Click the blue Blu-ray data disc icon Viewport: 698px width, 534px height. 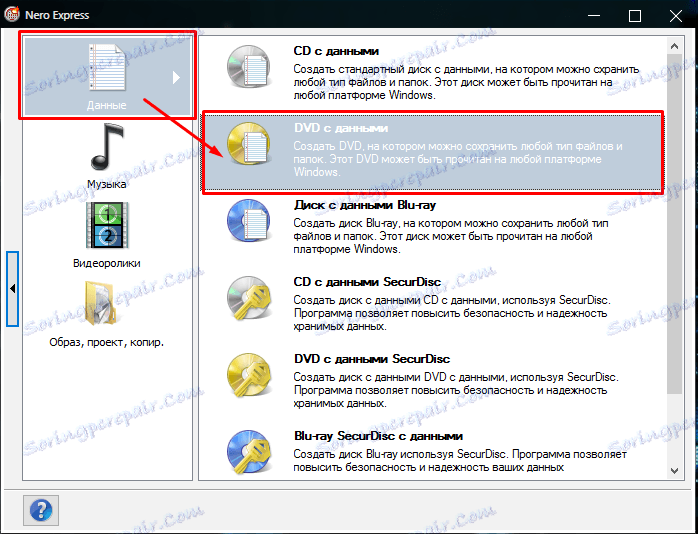coord(248,221)
